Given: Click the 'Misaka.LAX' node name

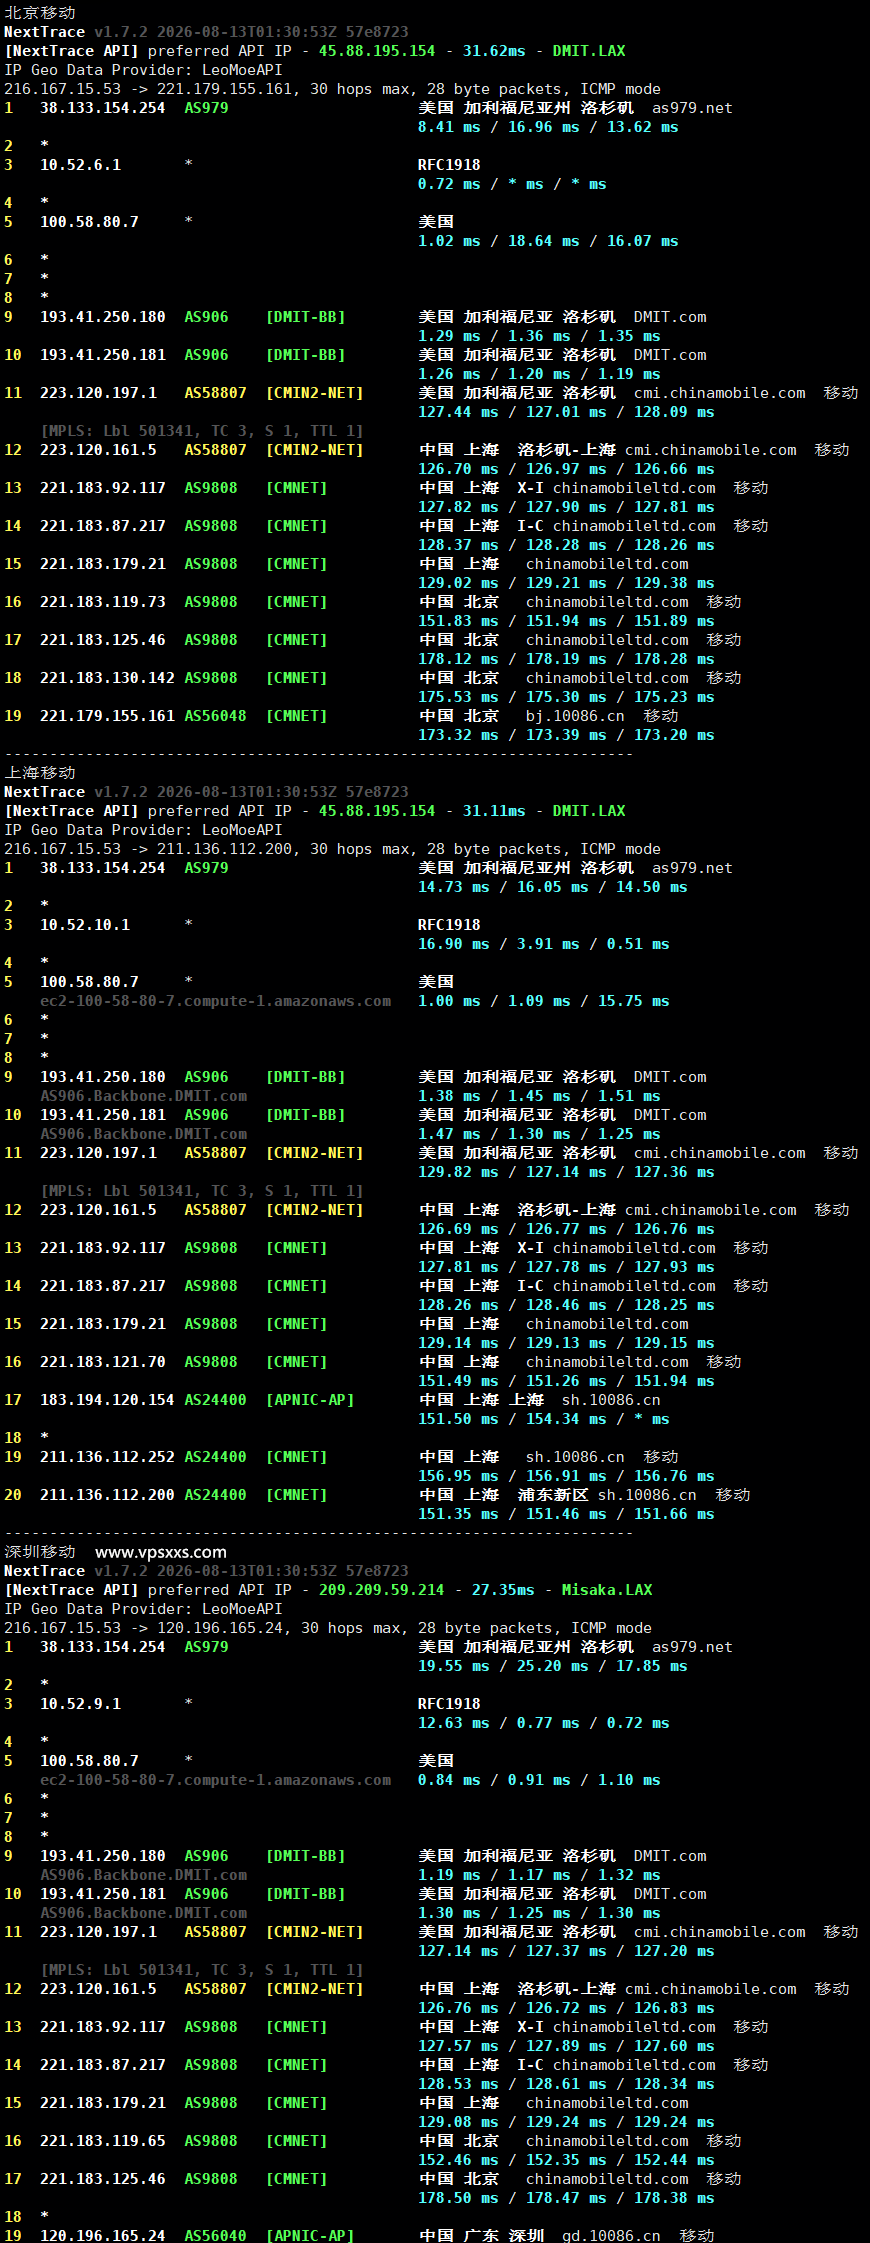Looking at the screenshot, I should (607, 1589).
